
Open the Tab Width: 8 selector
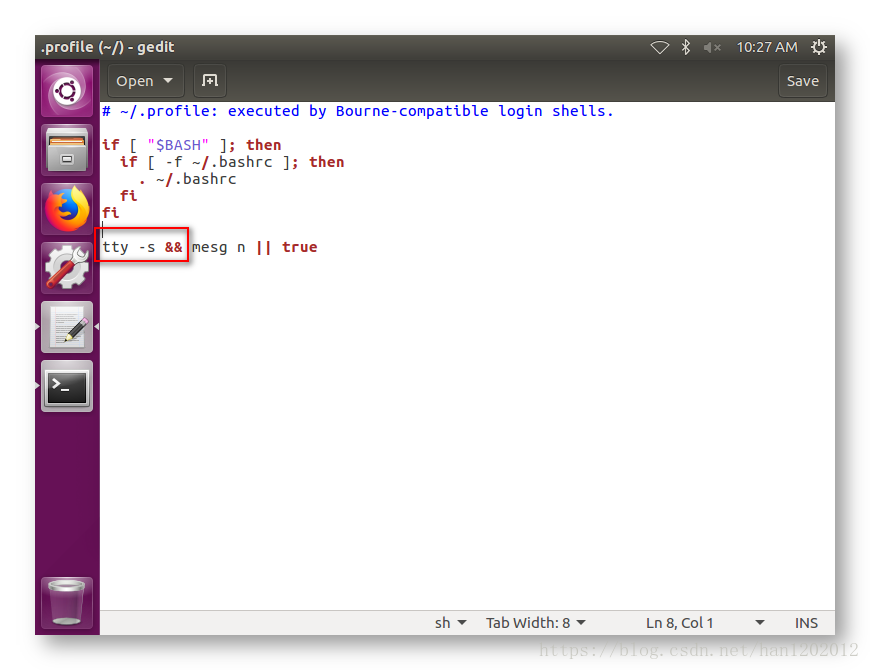(535, 623)
